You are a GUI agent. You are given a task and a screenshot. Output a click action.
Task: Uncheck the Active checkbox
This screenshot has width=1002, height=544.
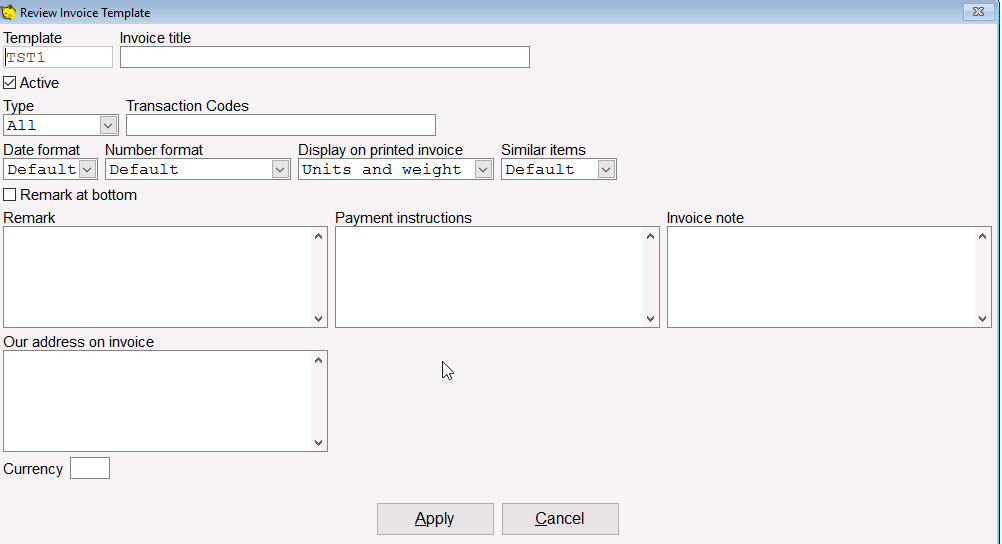click(x=10, y=82)
